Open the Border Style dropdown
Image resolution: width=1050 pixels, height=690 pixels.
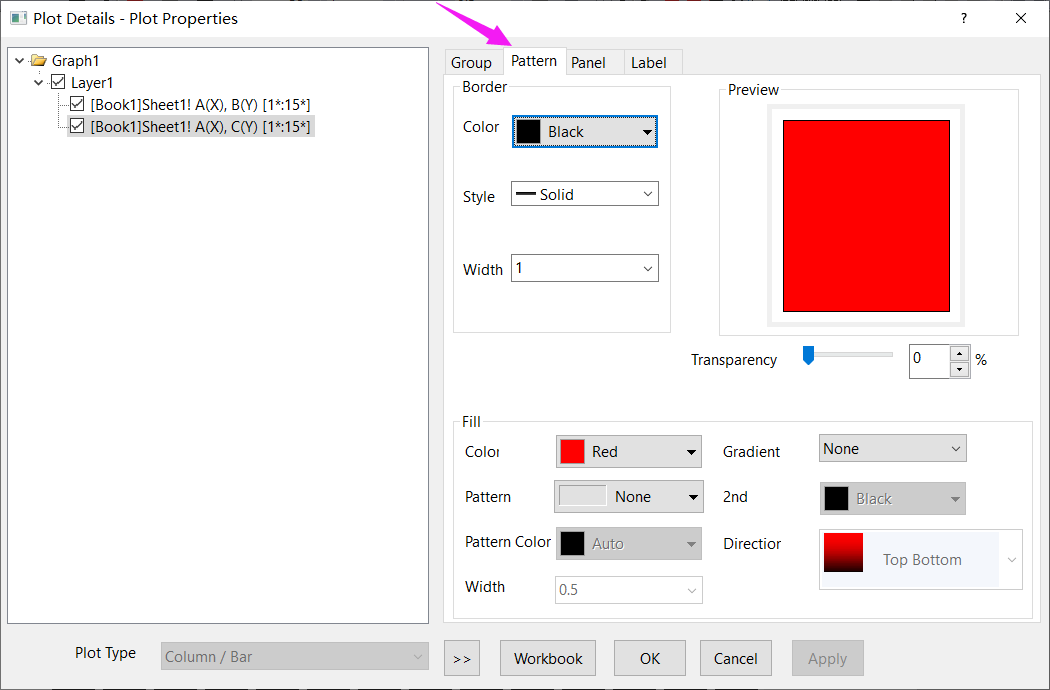pyautogui.click(x=585, y=194)
